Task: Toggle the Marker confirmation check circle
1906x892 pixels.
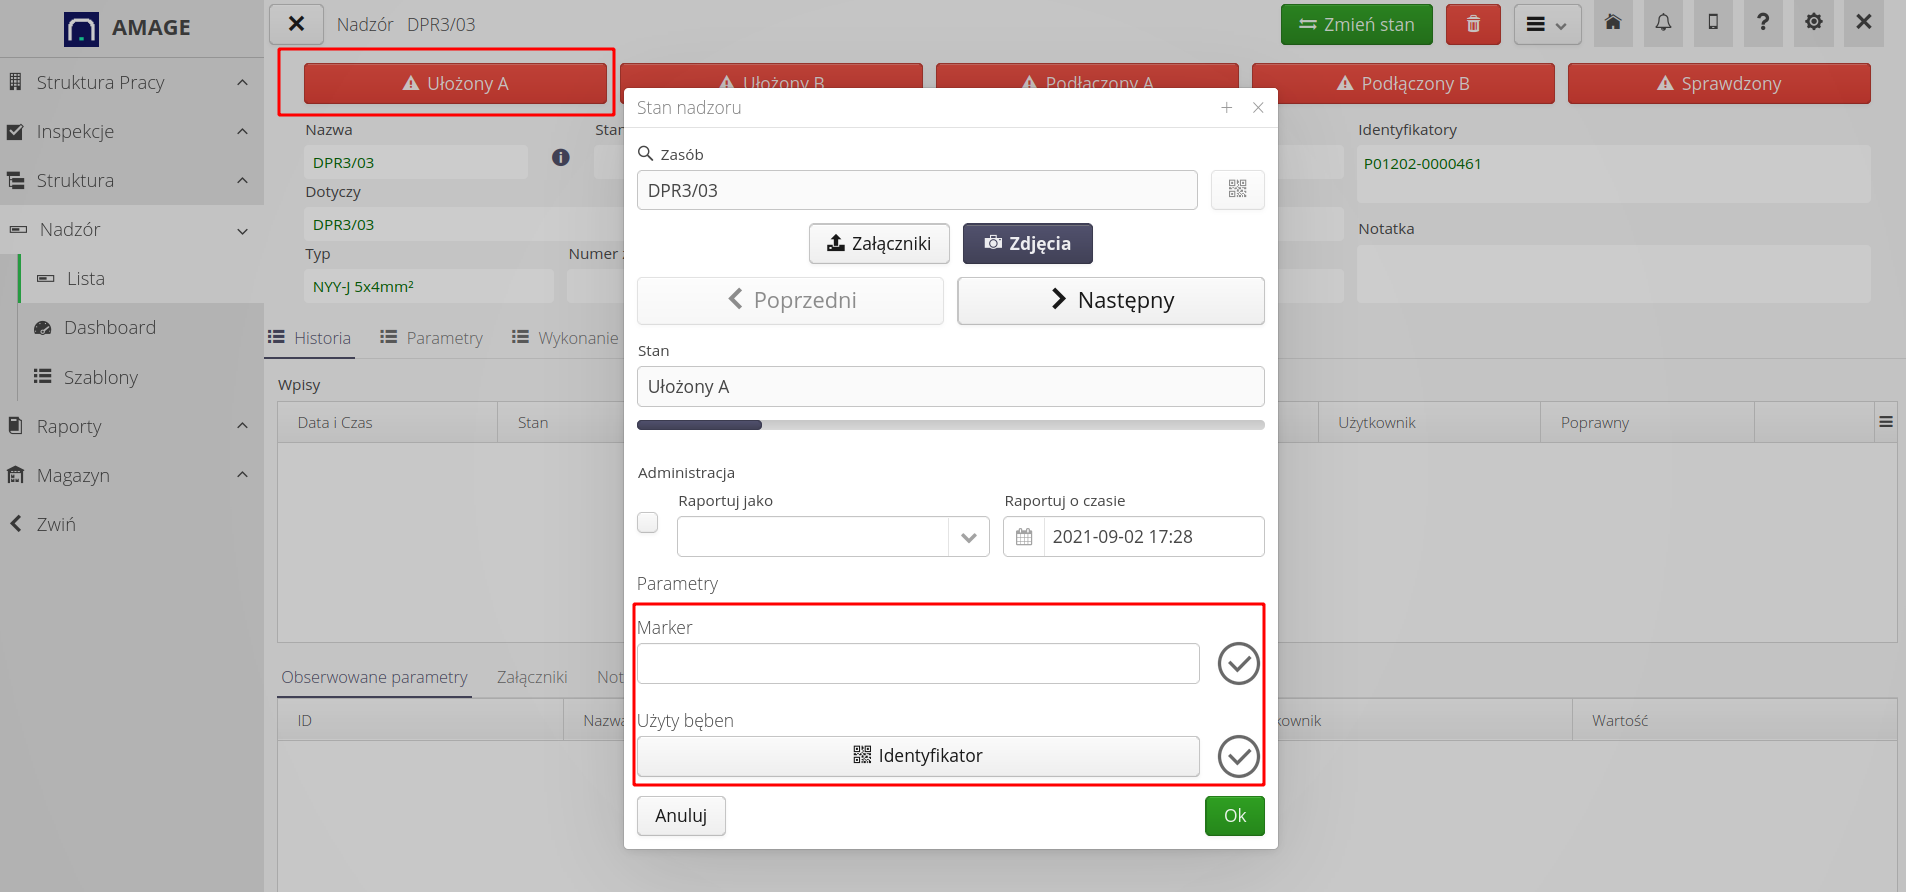Action: tap(1238, 664)
